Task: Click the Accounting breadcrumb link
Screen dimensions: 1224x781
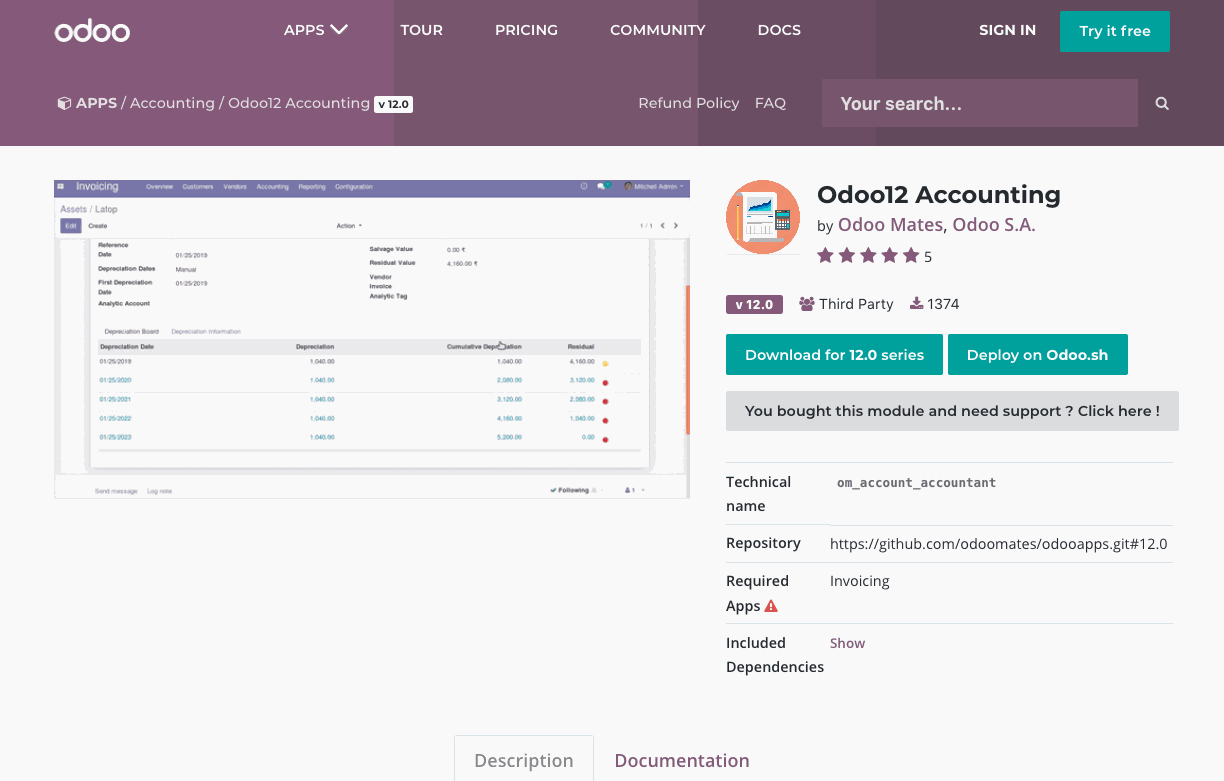Action: click(172, 103)
